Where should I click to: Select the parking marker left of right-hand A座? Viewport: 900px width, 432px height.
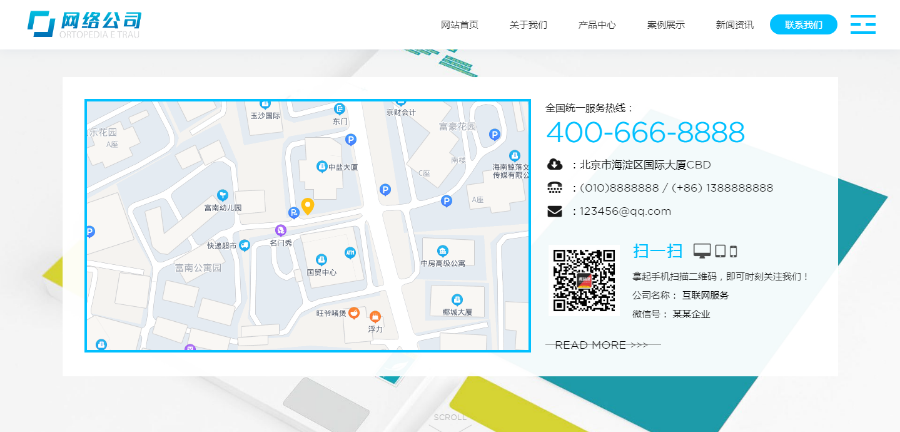click(446, 201)
